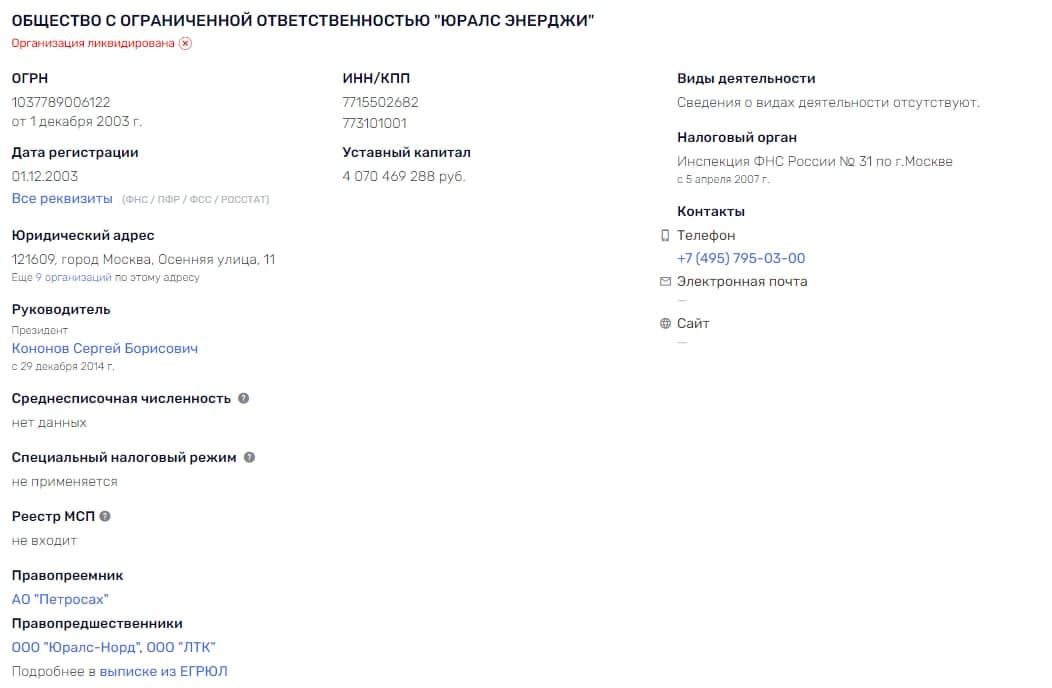Open help icon next to Специальный налоговый режим
1052x688 pixels.
(250, 457)
